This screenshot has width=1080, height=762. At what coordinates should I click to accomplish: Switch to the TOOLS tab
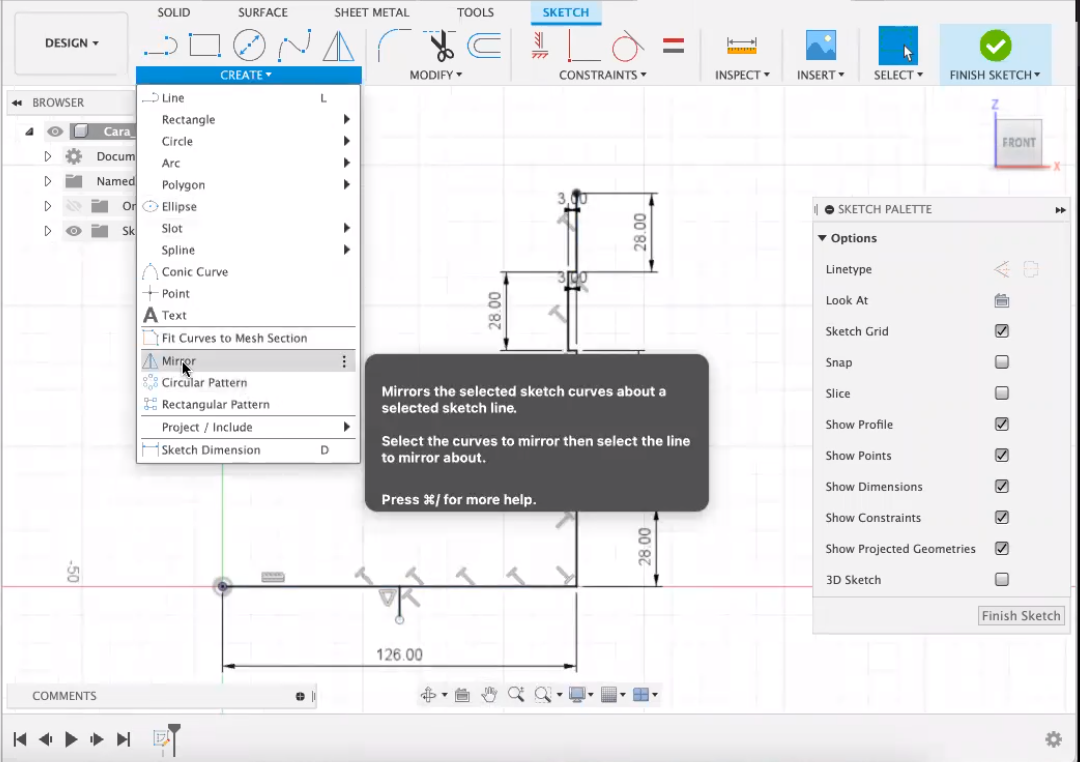pos(475,12)
